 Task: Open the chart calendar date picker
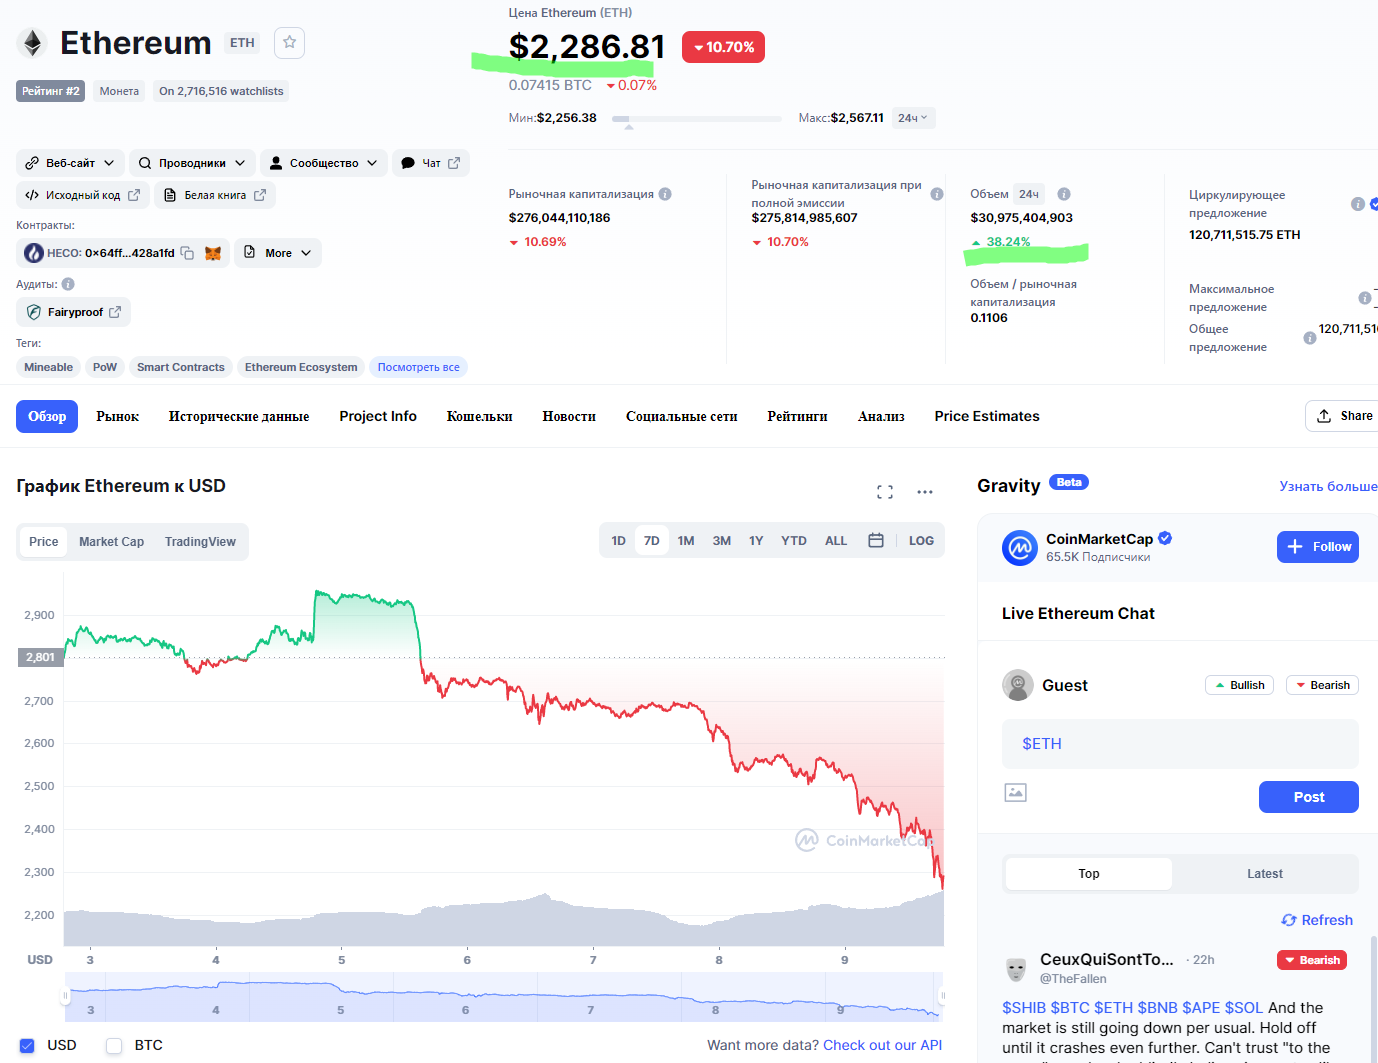(876, 541)
